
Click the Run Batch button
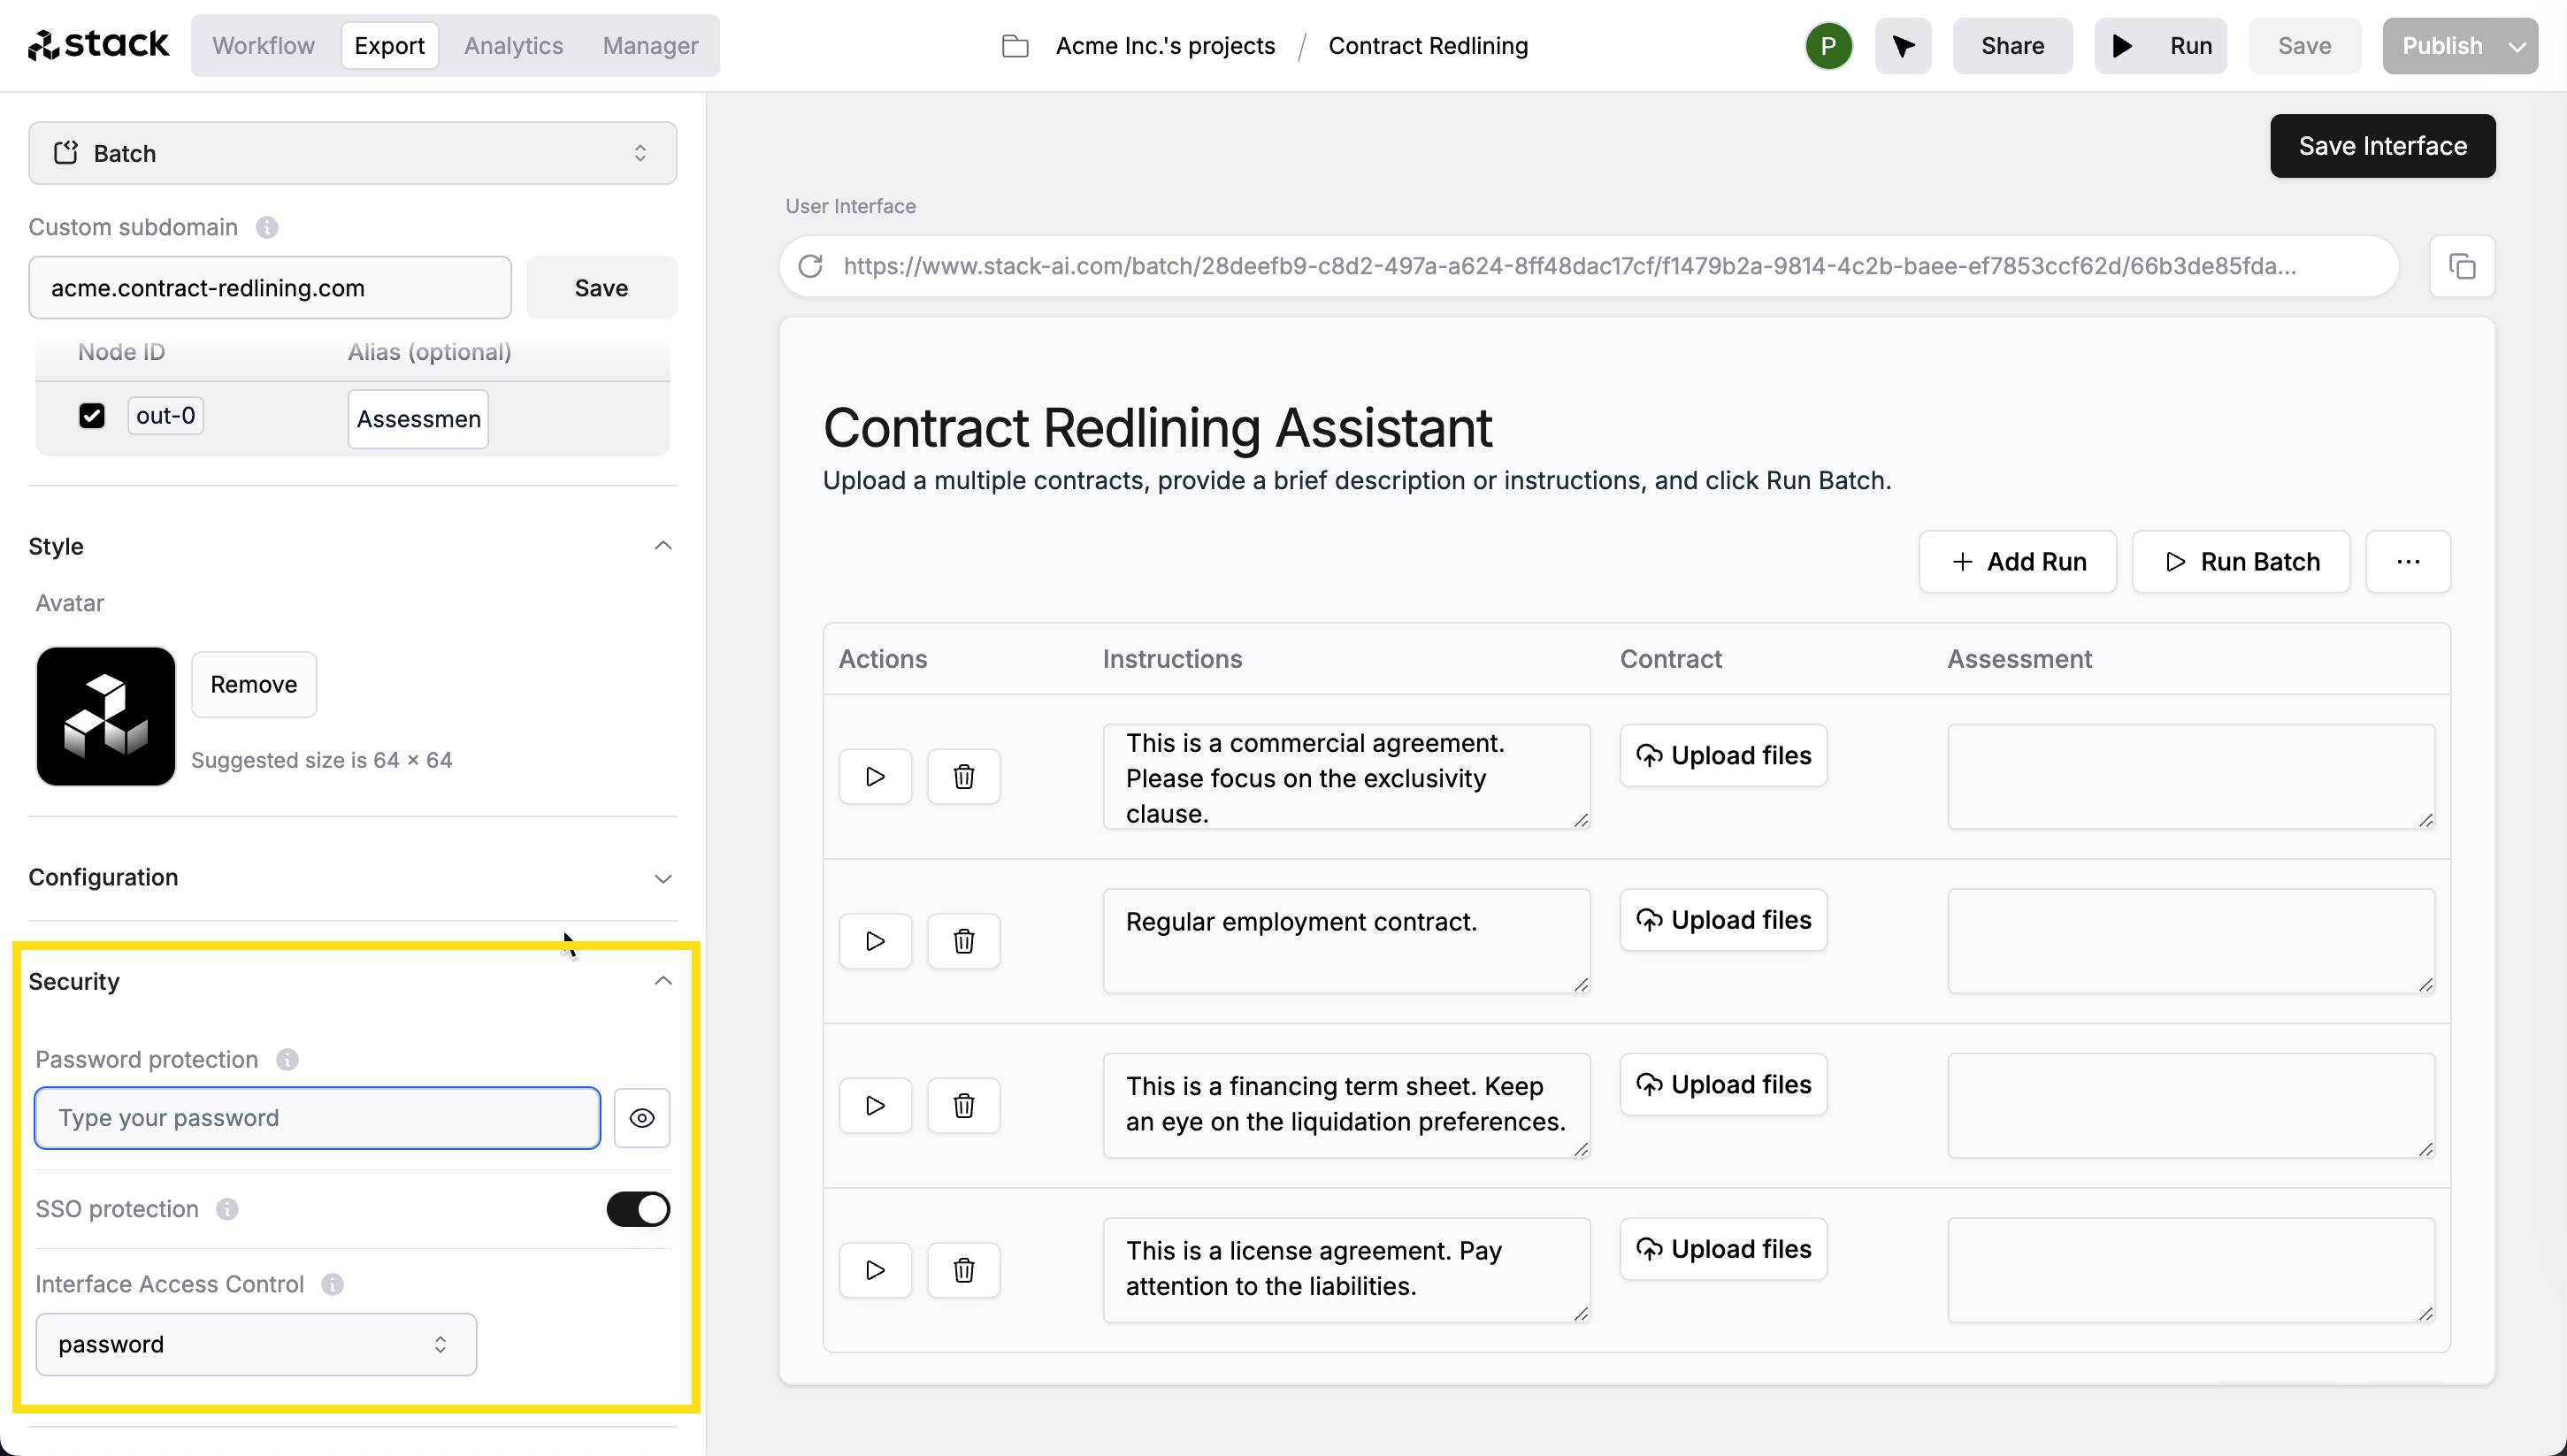pyautogui.click(x=2241, y=561)
